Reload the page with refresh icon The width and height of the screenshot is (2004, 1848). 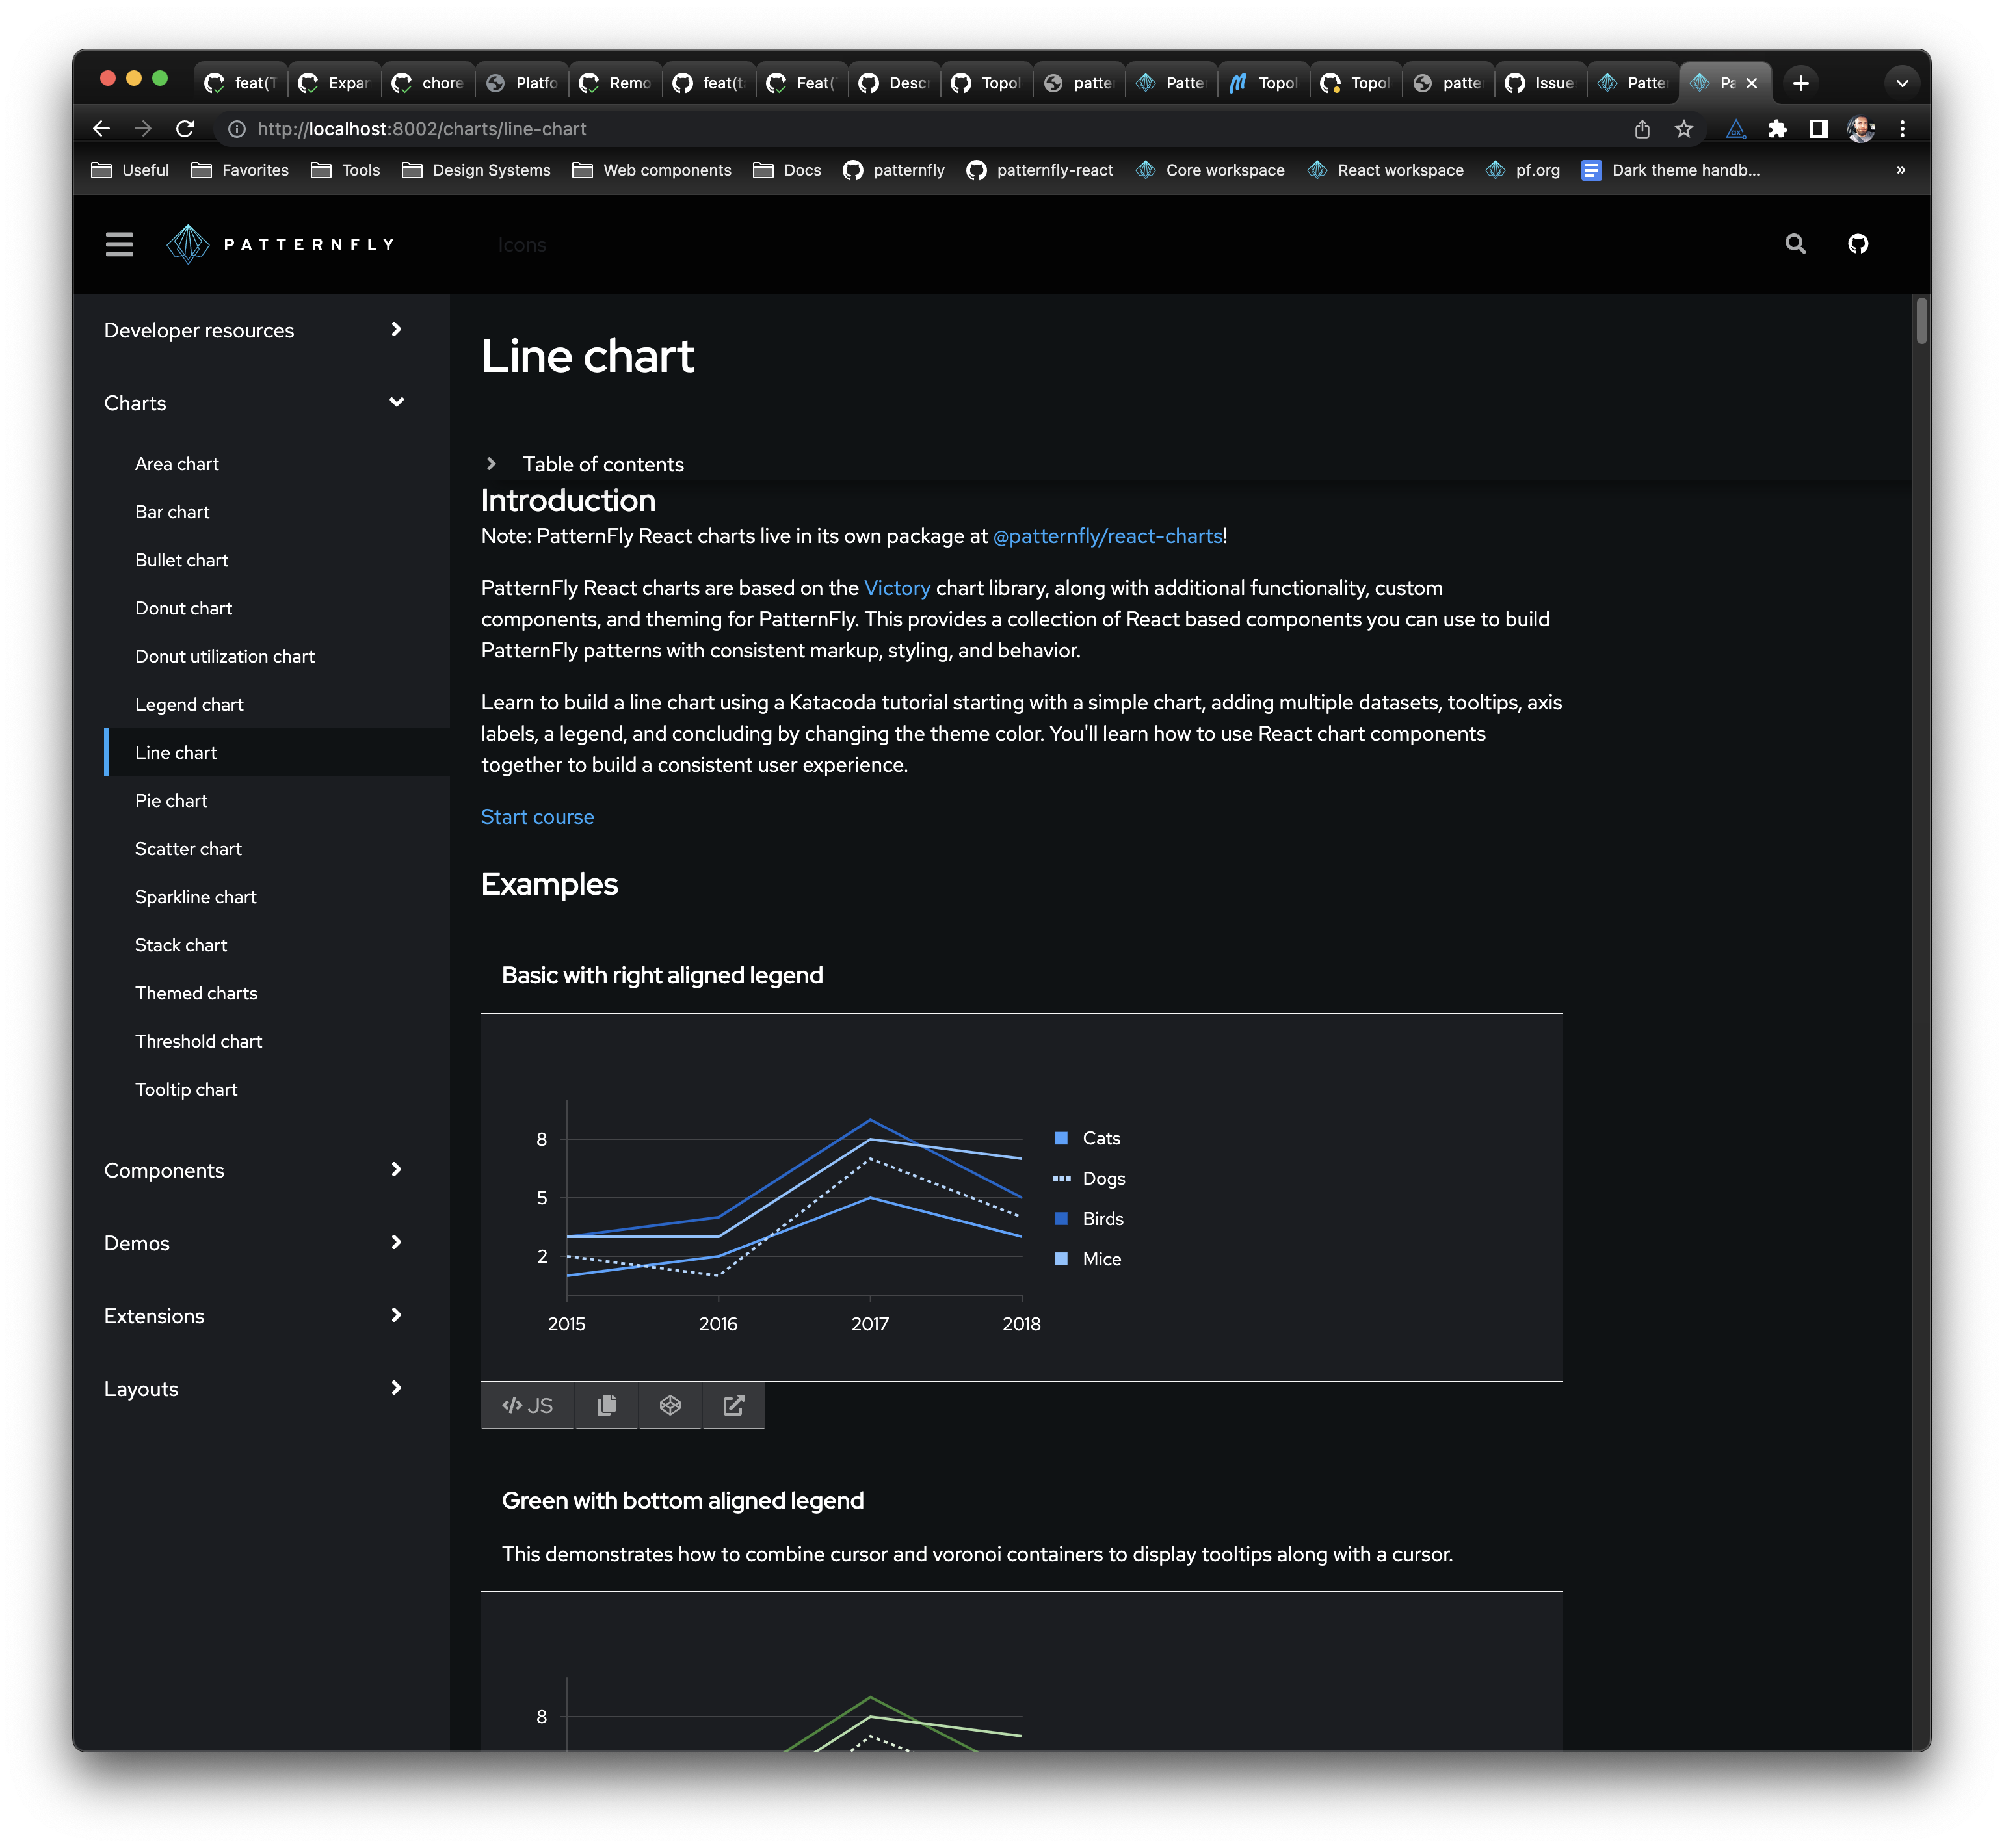coord(185,129)
